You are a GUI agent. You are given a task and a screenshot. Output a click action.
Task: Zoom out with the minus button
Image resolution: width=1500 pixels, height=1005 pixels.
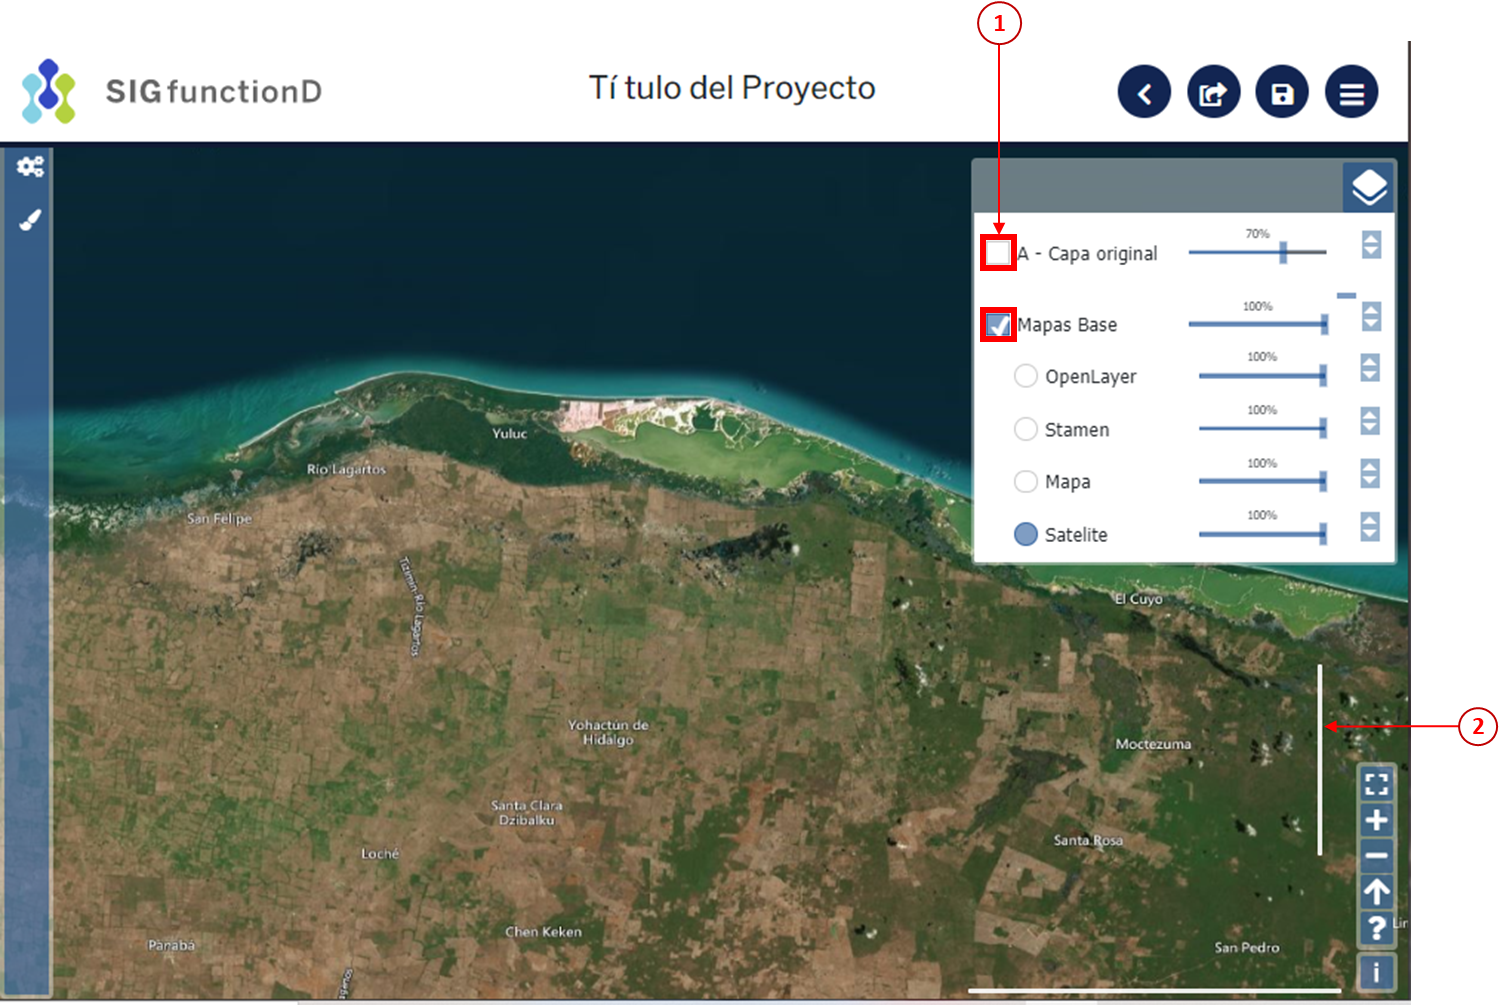tap(1376, 856)
